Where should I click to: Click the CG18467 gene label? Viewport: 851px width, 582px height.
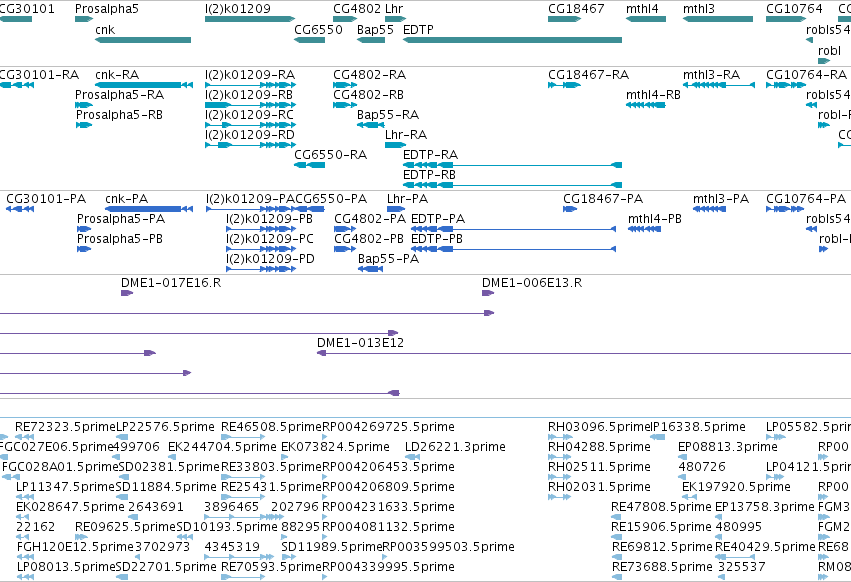(576, 9)
